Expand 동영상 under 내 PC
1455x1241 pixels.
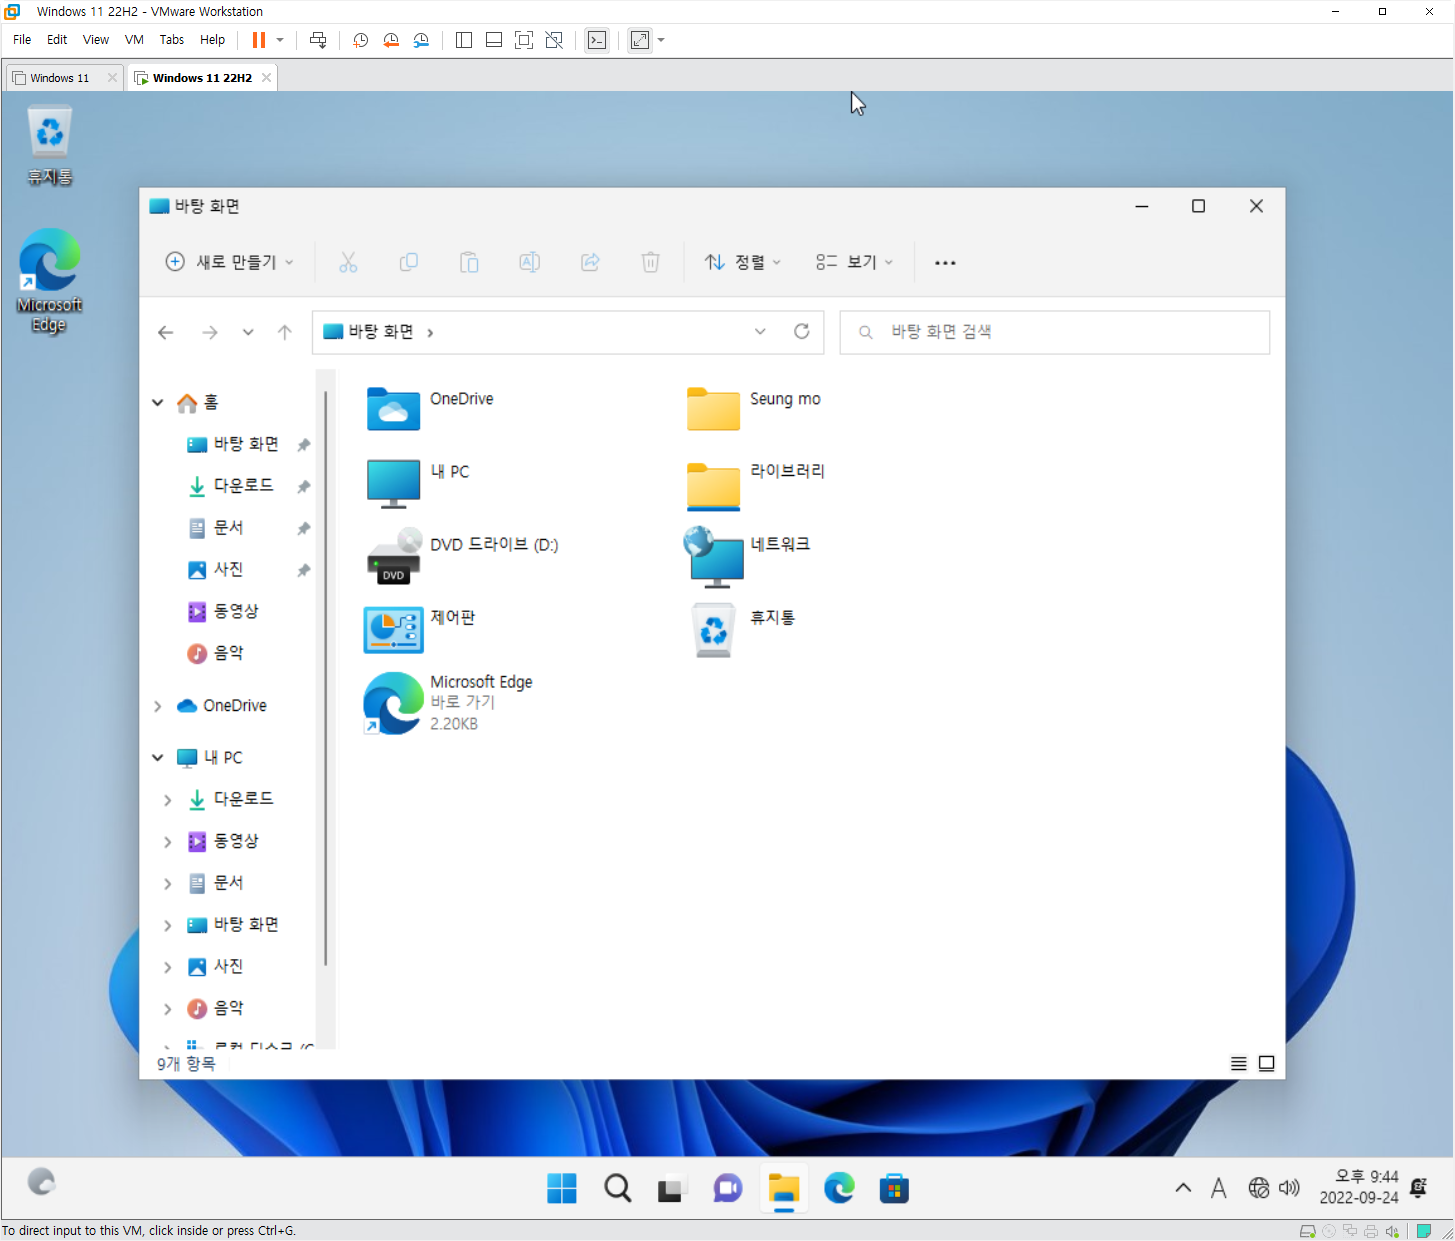coord(168,842)
